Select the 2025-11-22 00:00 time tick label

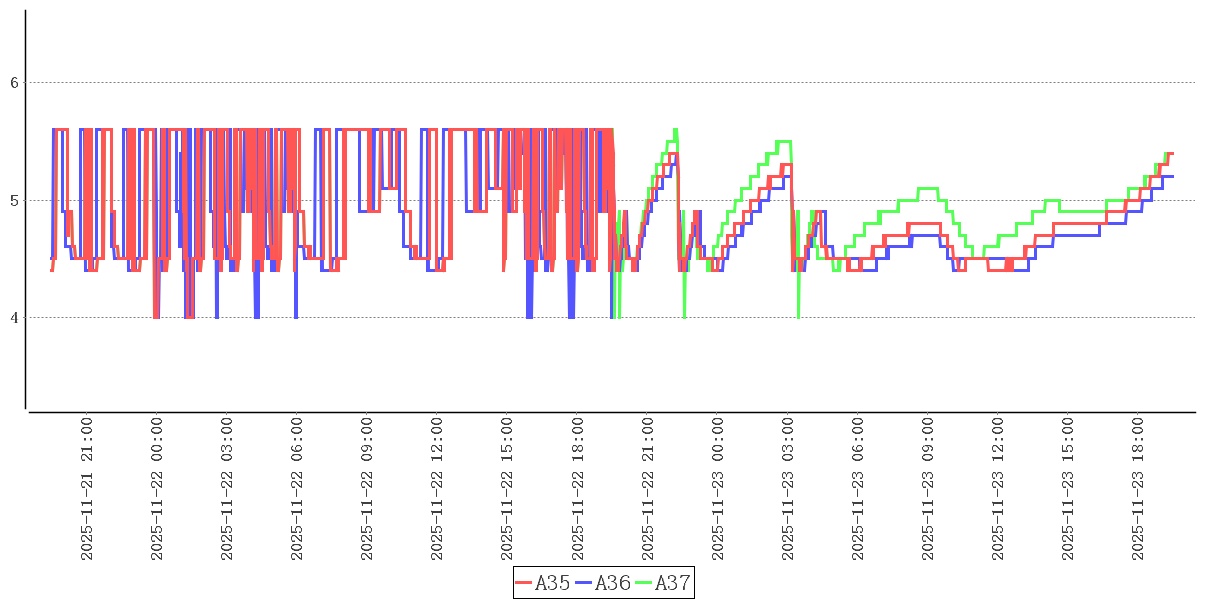tap(157, 489)
